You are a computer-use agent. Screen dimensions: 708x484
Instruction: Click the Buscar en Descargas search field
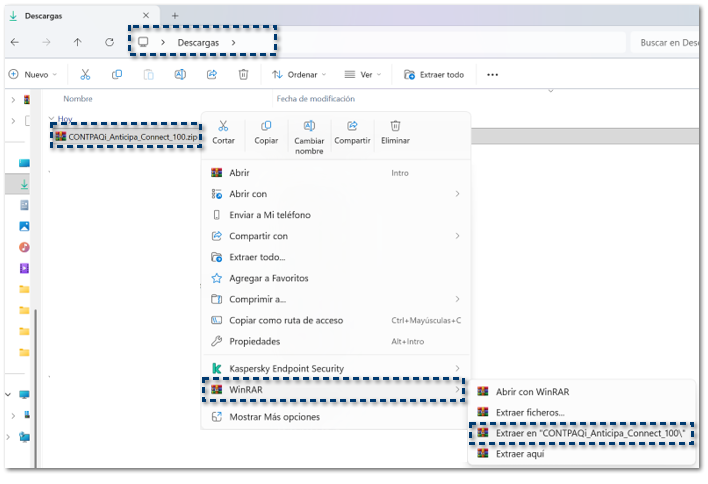coord(665,42)
